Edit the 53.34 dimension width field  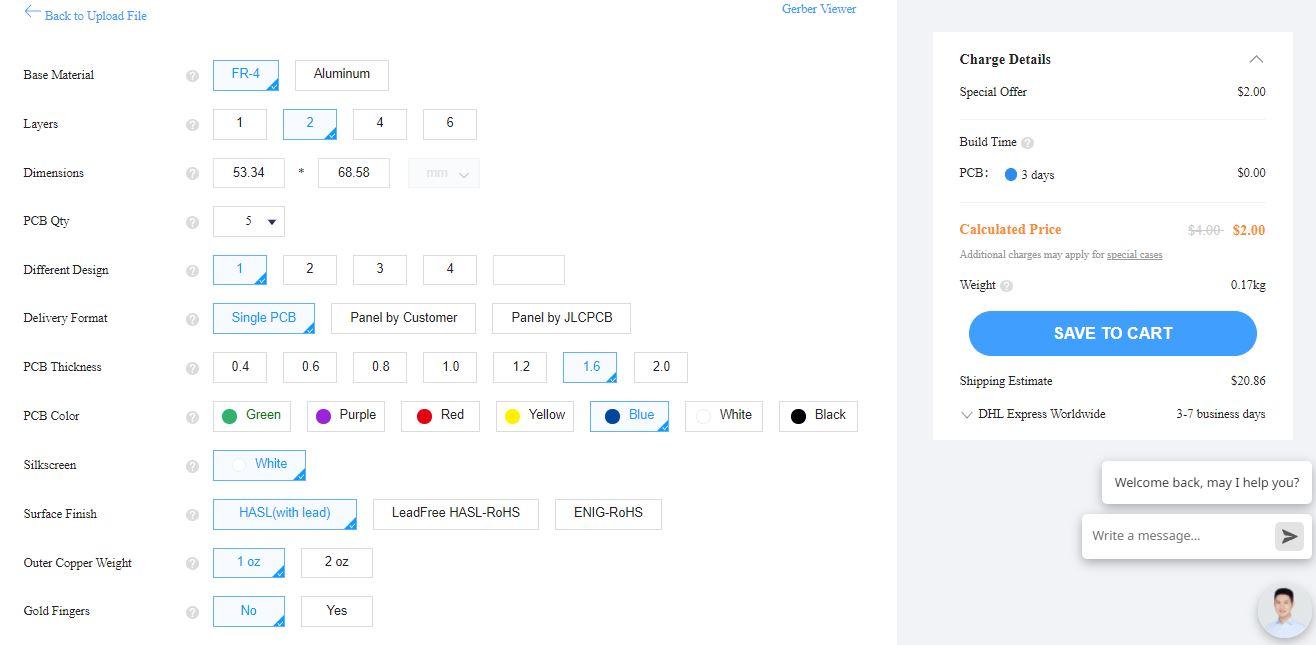(x=248, y=173)
